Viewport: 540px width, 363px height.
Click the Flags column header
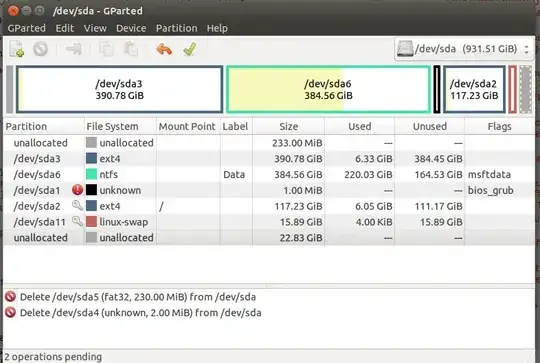[499, 126]
